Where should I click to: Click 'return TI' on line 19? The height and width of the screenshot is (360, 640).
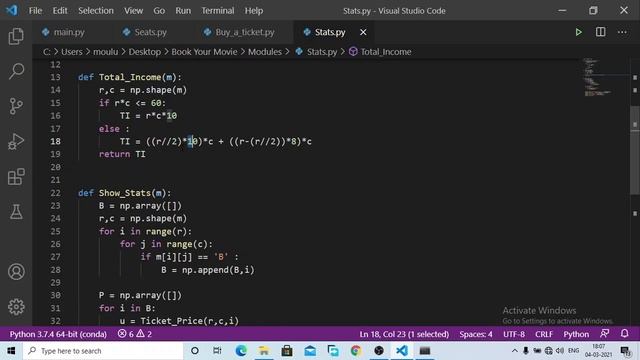click(x=122, y=154)
